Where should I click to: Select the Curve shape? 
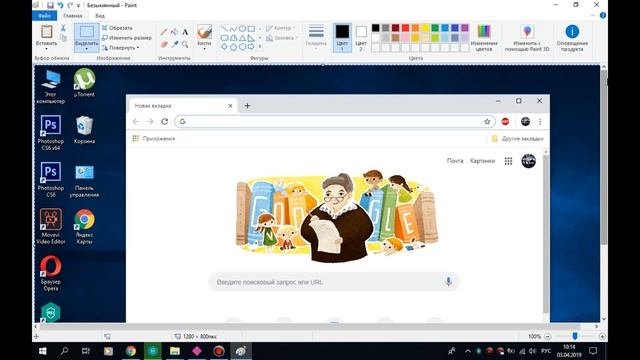coord(233,29)
